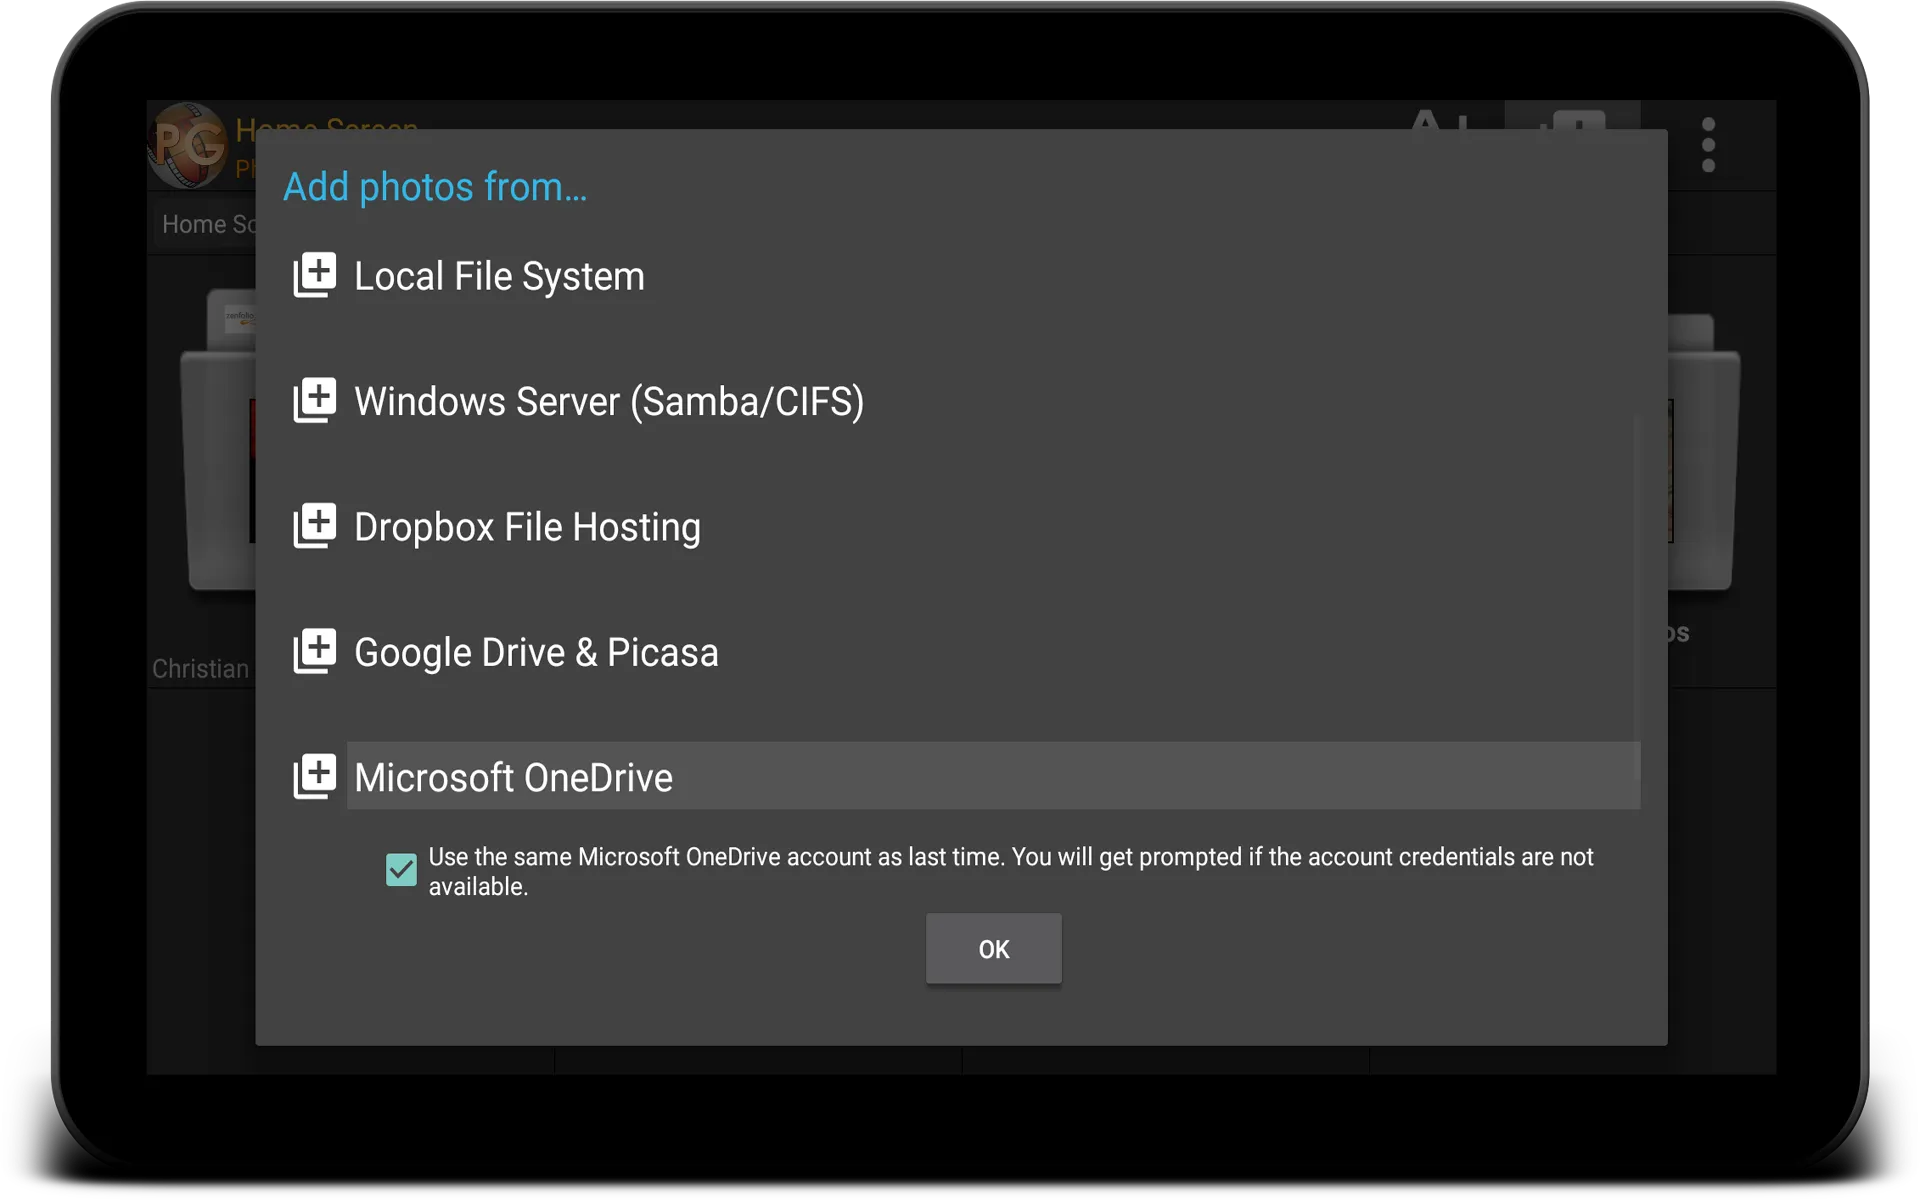Enable same Microsoft OneDrive account option
Screen dimensions: 1920x1200
[402, 868]
